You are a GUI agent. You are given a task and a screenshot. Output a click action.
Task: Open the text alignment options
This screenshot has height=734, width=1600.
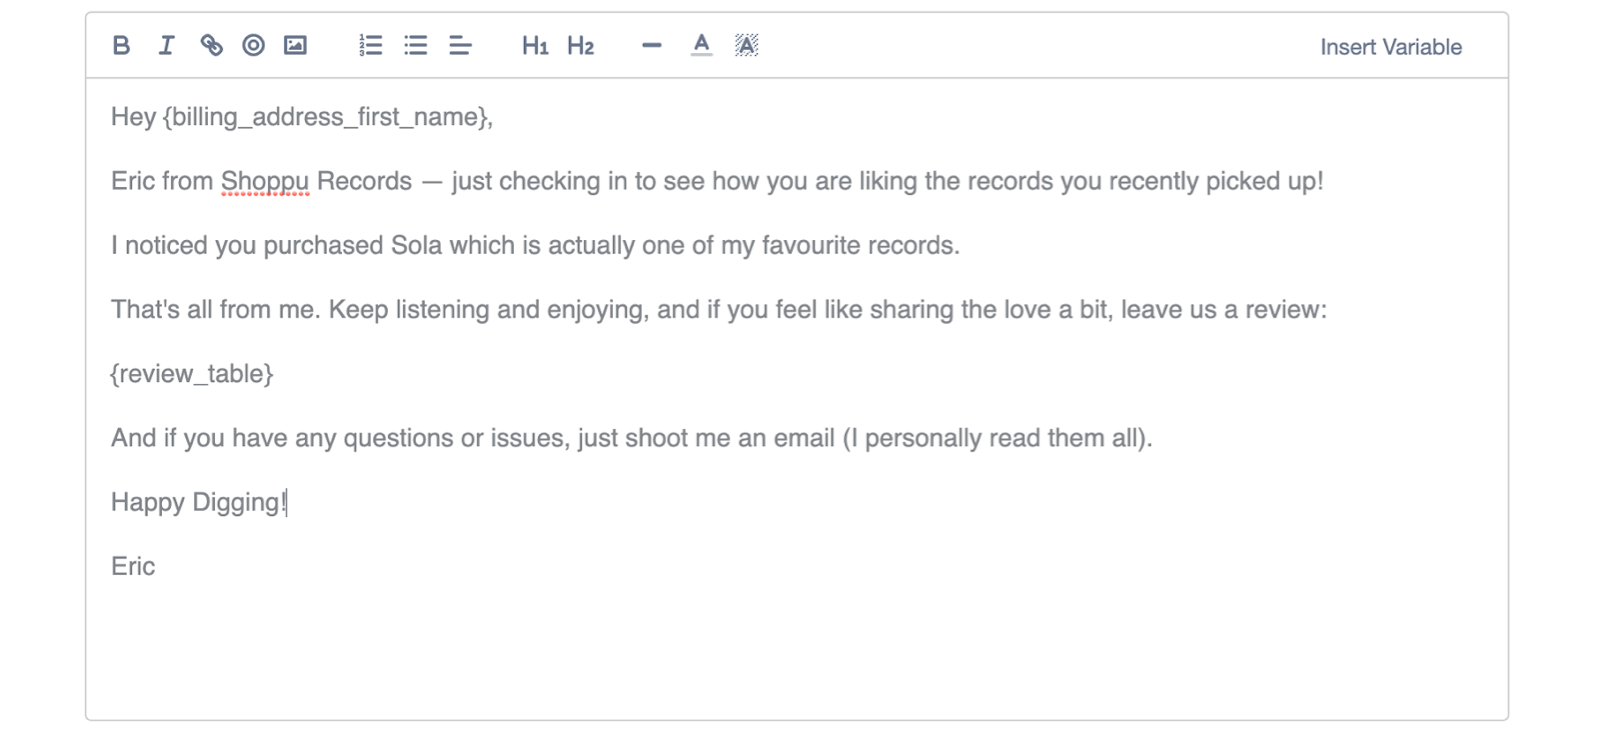coord(460,45)
